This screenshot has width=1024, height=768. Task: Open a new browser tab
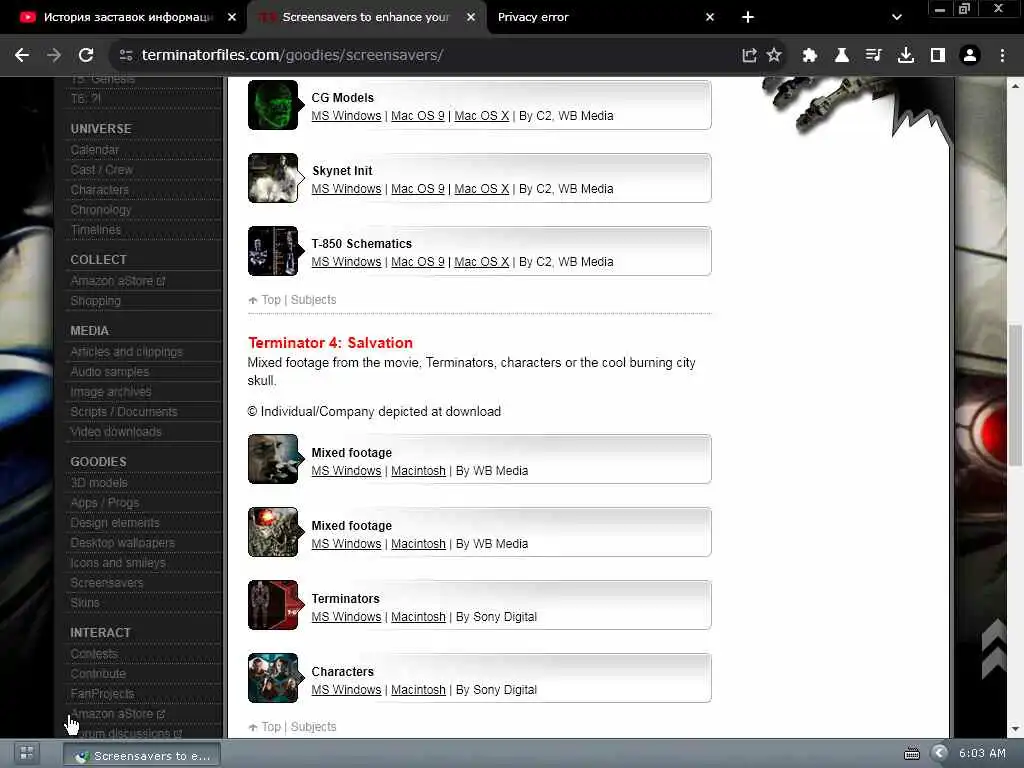(748, 18)
